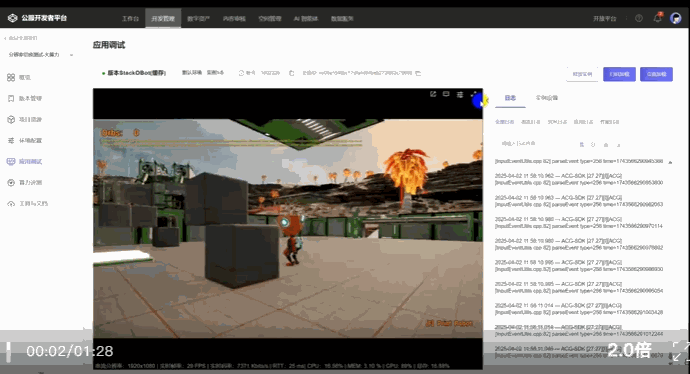Select the fourth log filter category
The width and height of the screenshot is (690, 374).
click(x=584, y=122)
